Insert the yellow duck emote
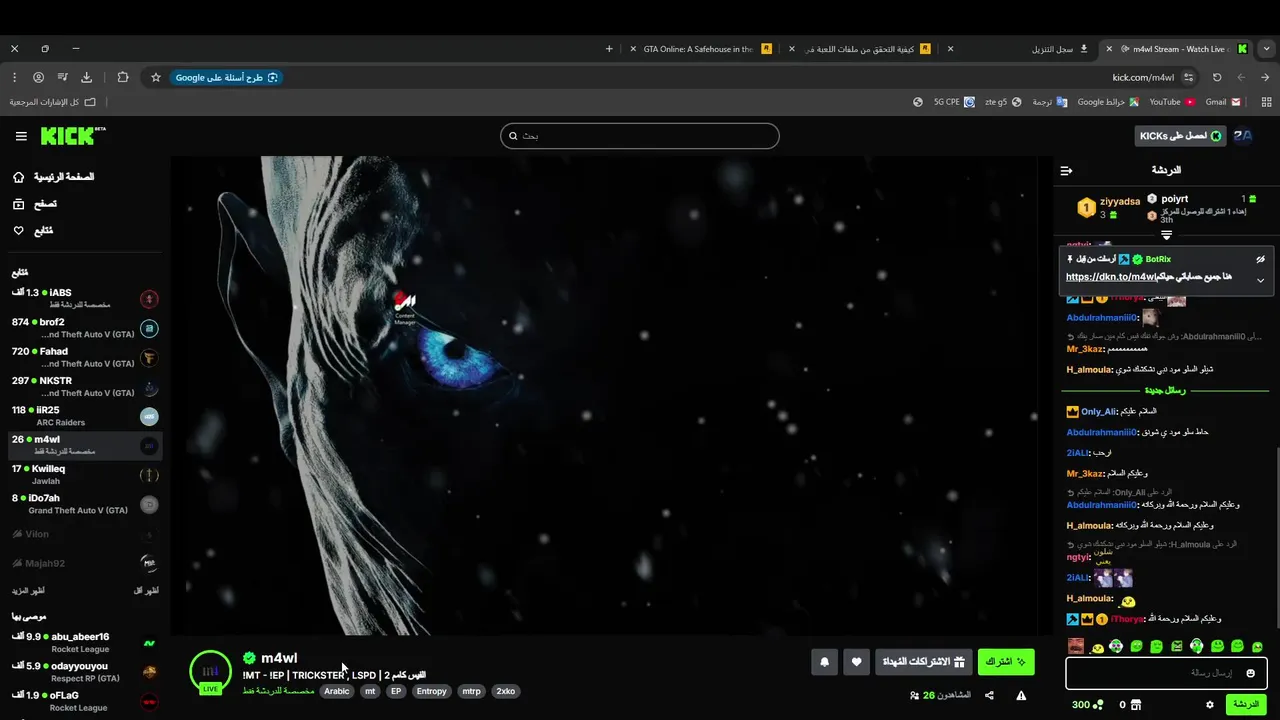This screenshot has width=1280, height=720. tap(1097, 648)
